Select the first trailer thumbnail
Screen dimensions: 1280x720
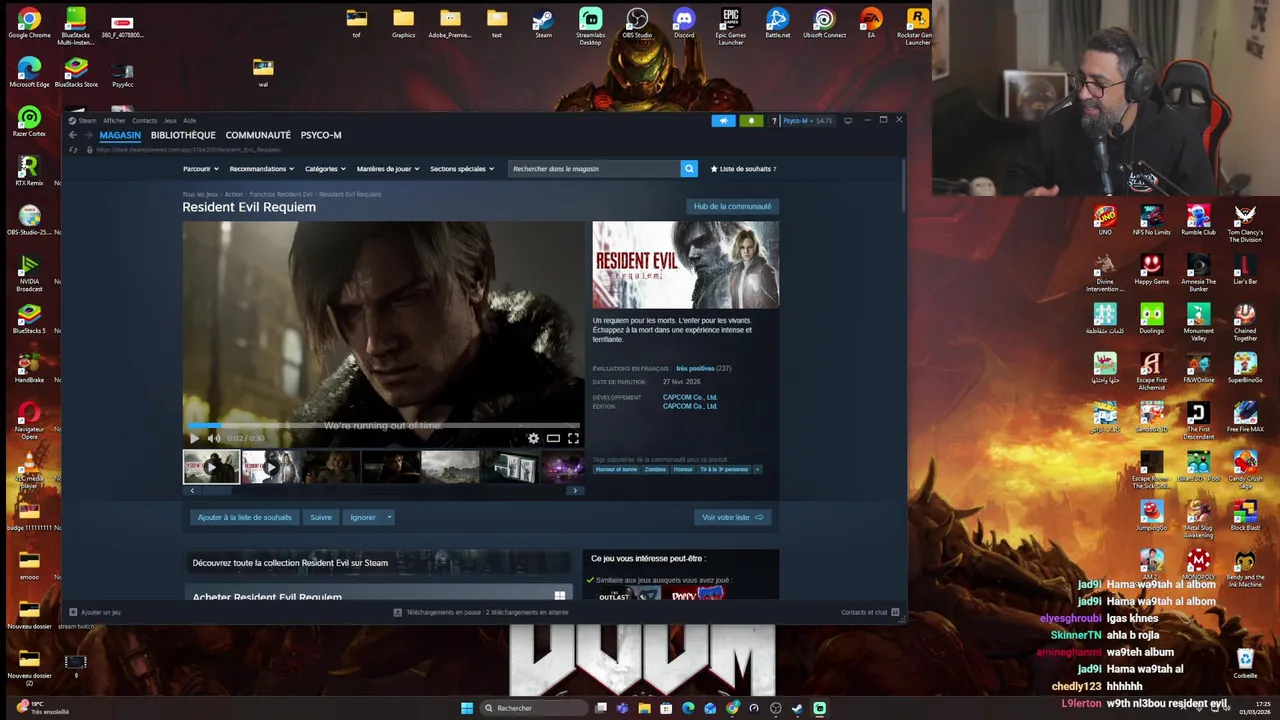211,467
